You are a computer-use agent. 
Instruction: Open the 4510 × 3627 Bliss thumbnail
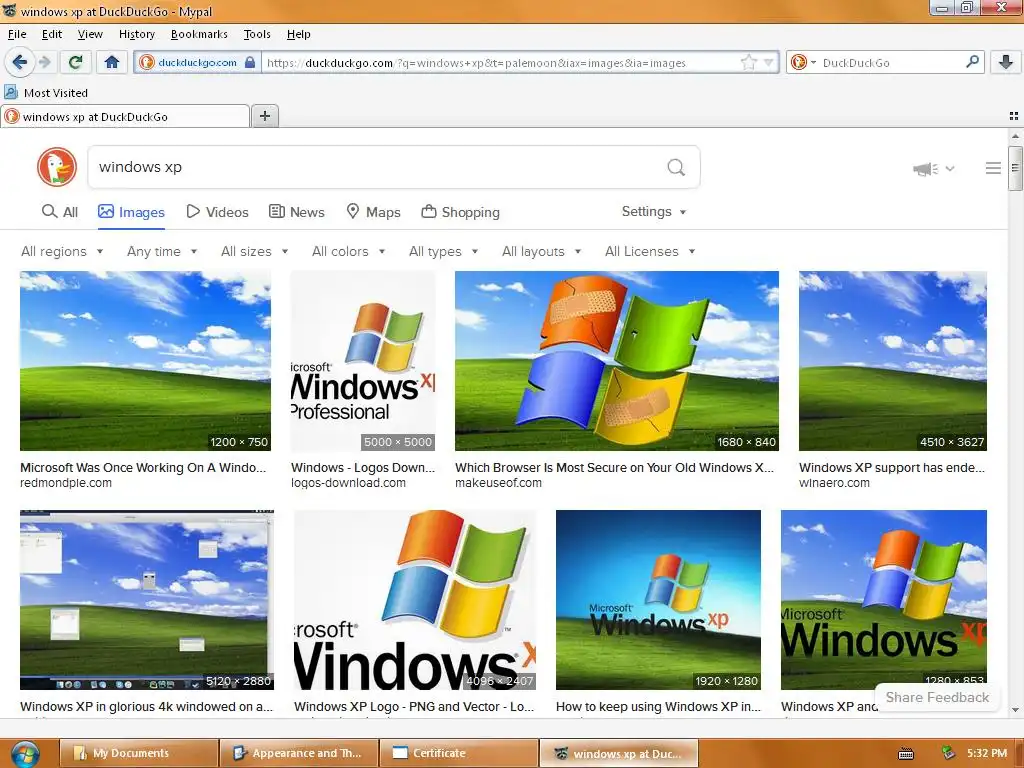pos(893,360)
